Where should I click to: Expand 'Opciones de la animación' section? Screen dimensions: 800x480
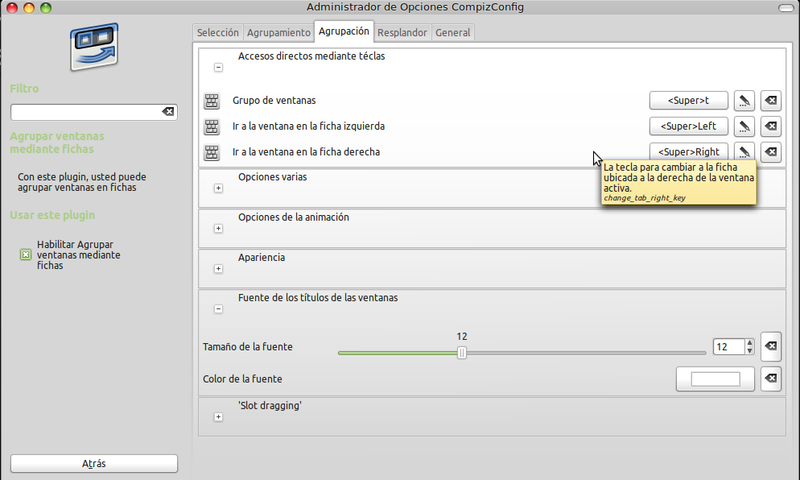[x=218, y=228]
